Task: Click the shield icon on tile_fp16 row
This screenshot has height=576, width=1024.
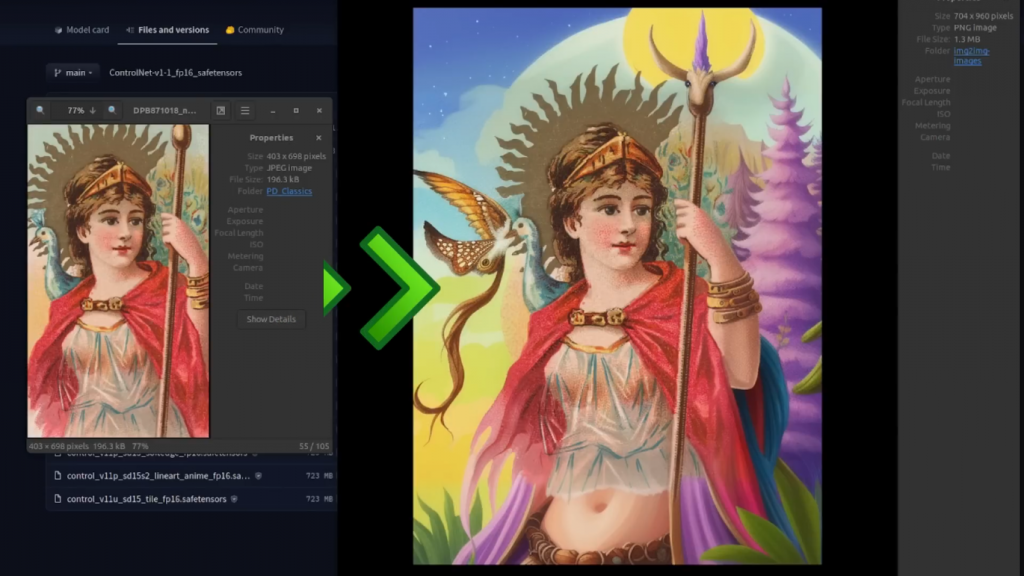Action: pyautogui.click(x=234, y=499)
